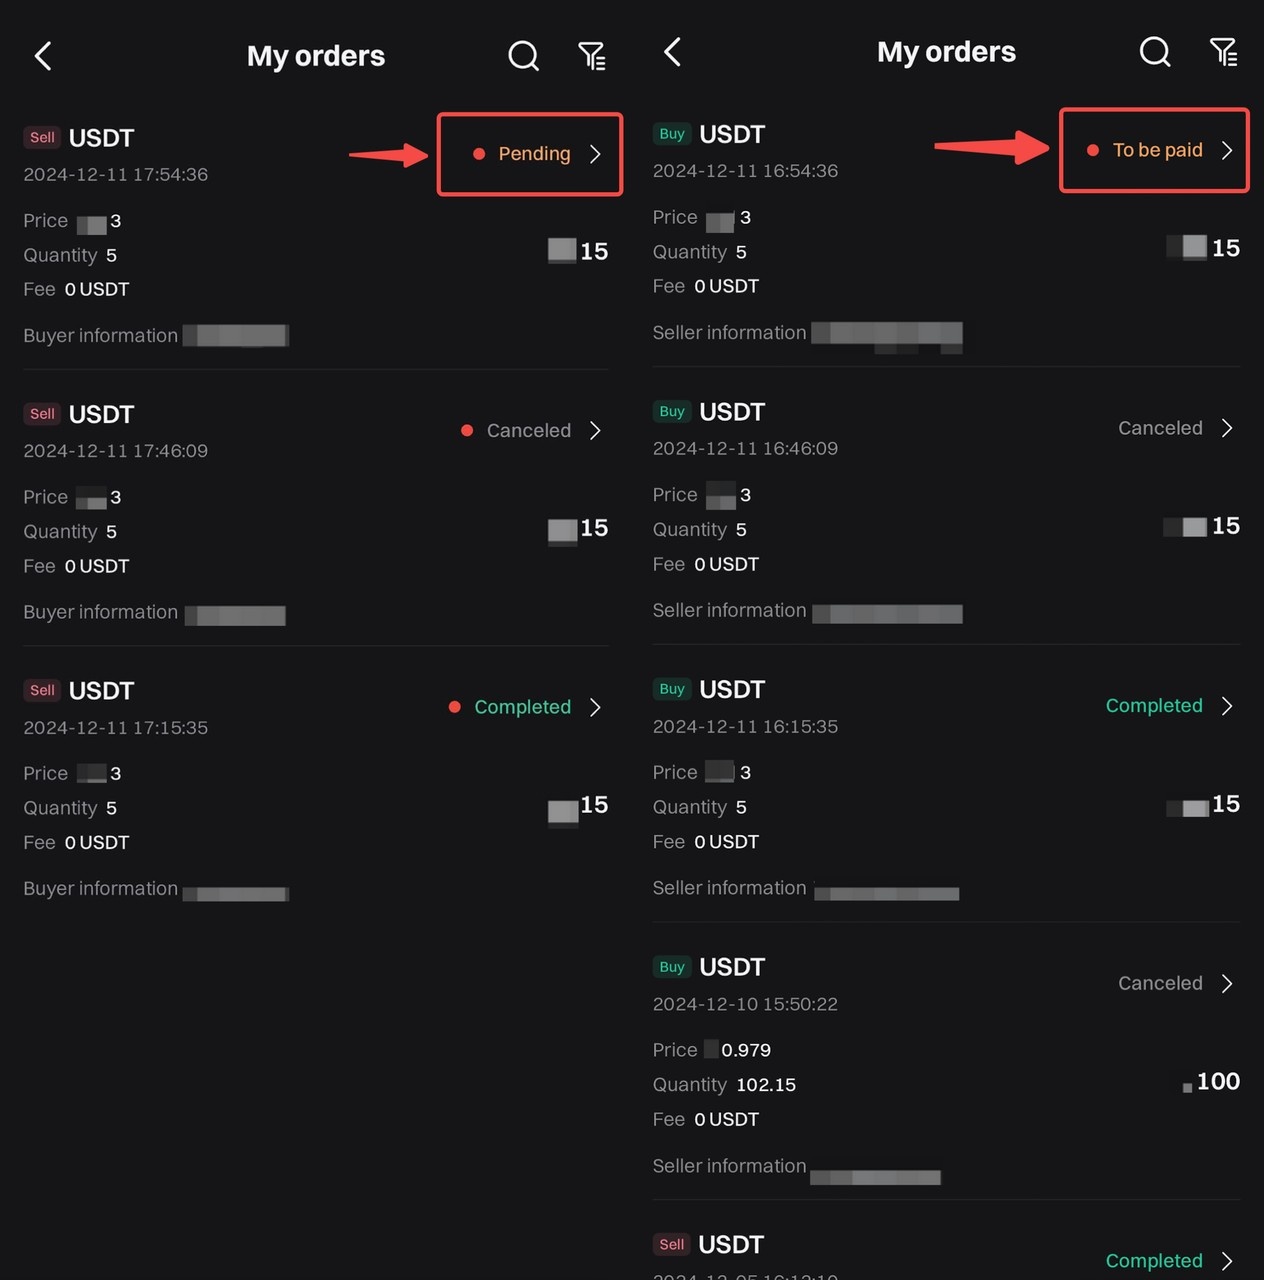
Task: Open Completed status of bottom sell order
Action: point(1154,1261)
